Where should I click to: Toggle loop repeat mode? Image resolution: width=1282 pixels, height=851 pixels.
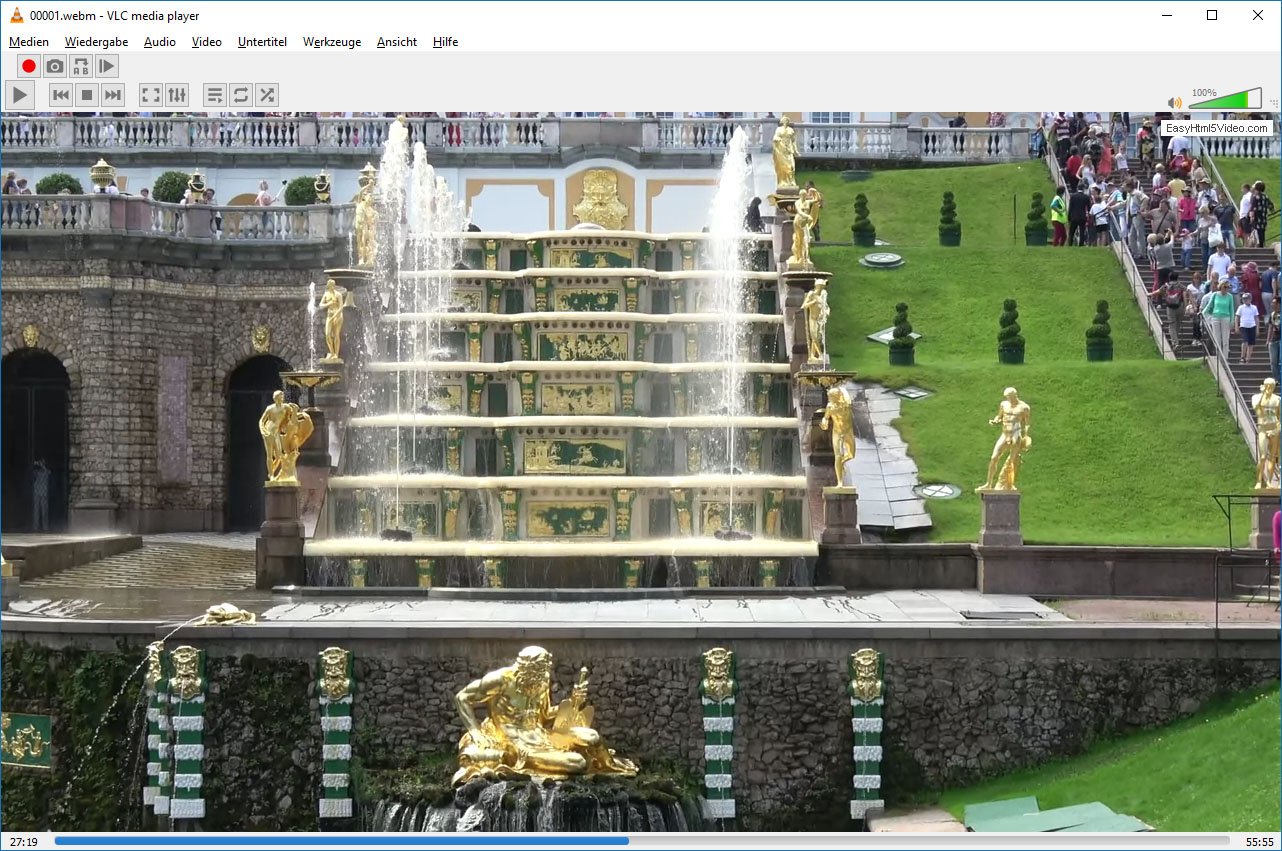click(241, 95)
